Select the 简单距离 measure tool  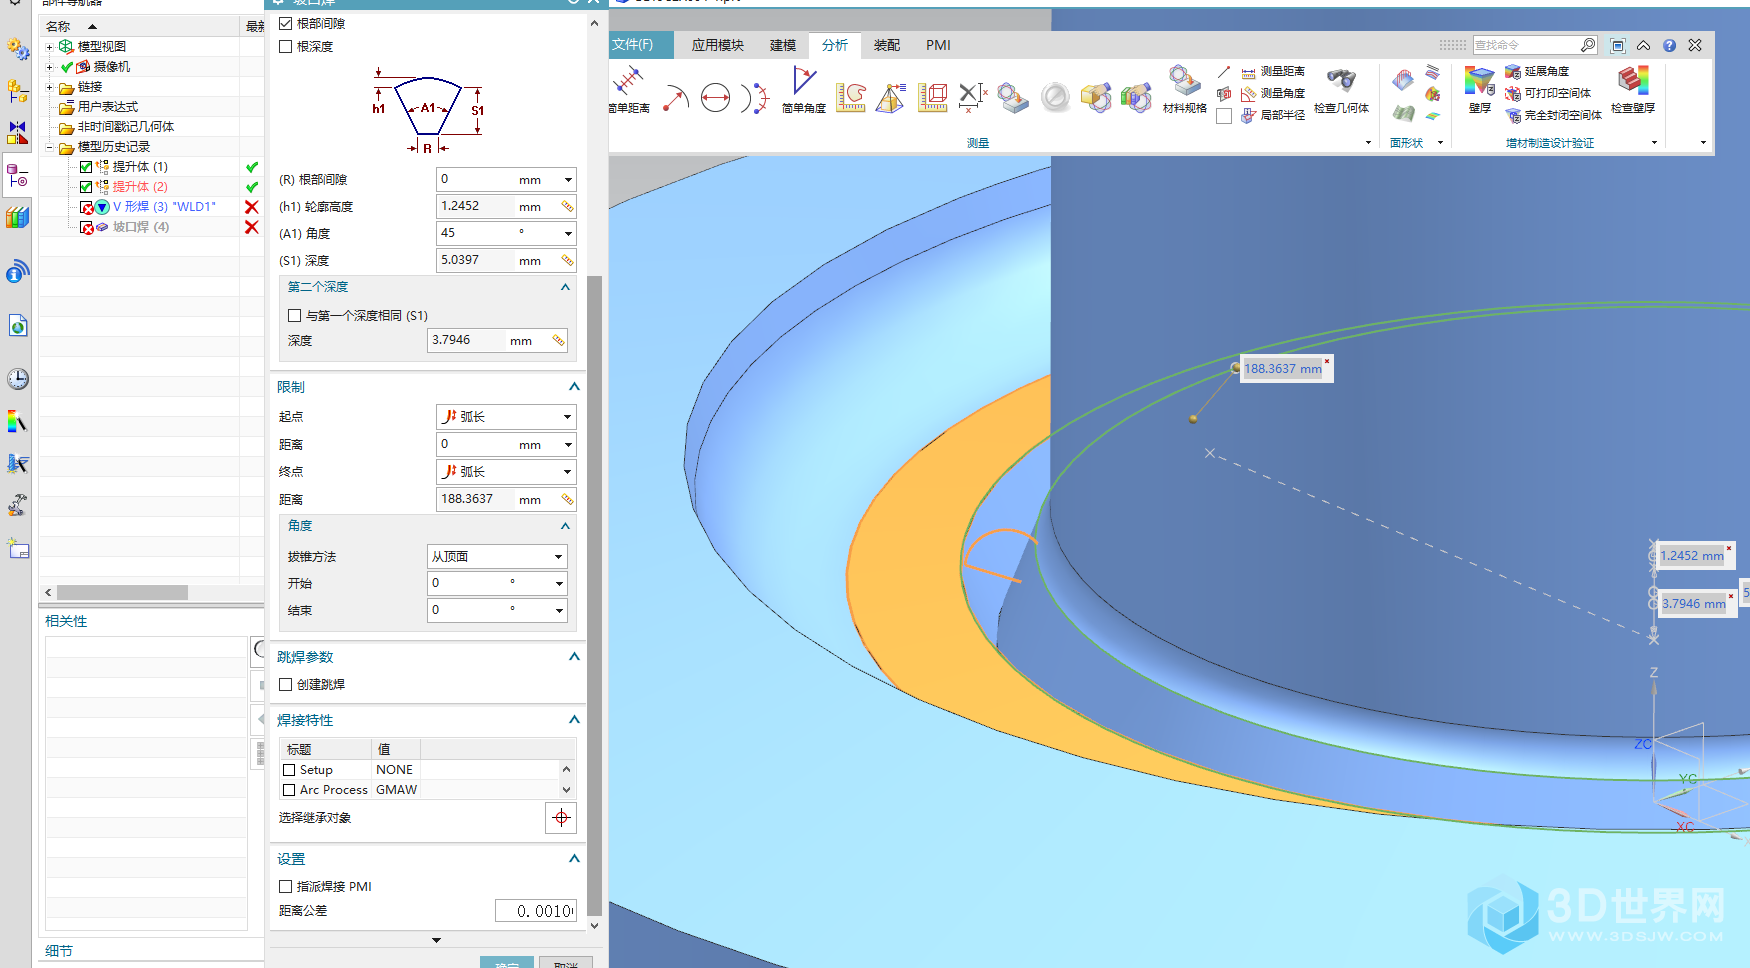tap(629, 90)
